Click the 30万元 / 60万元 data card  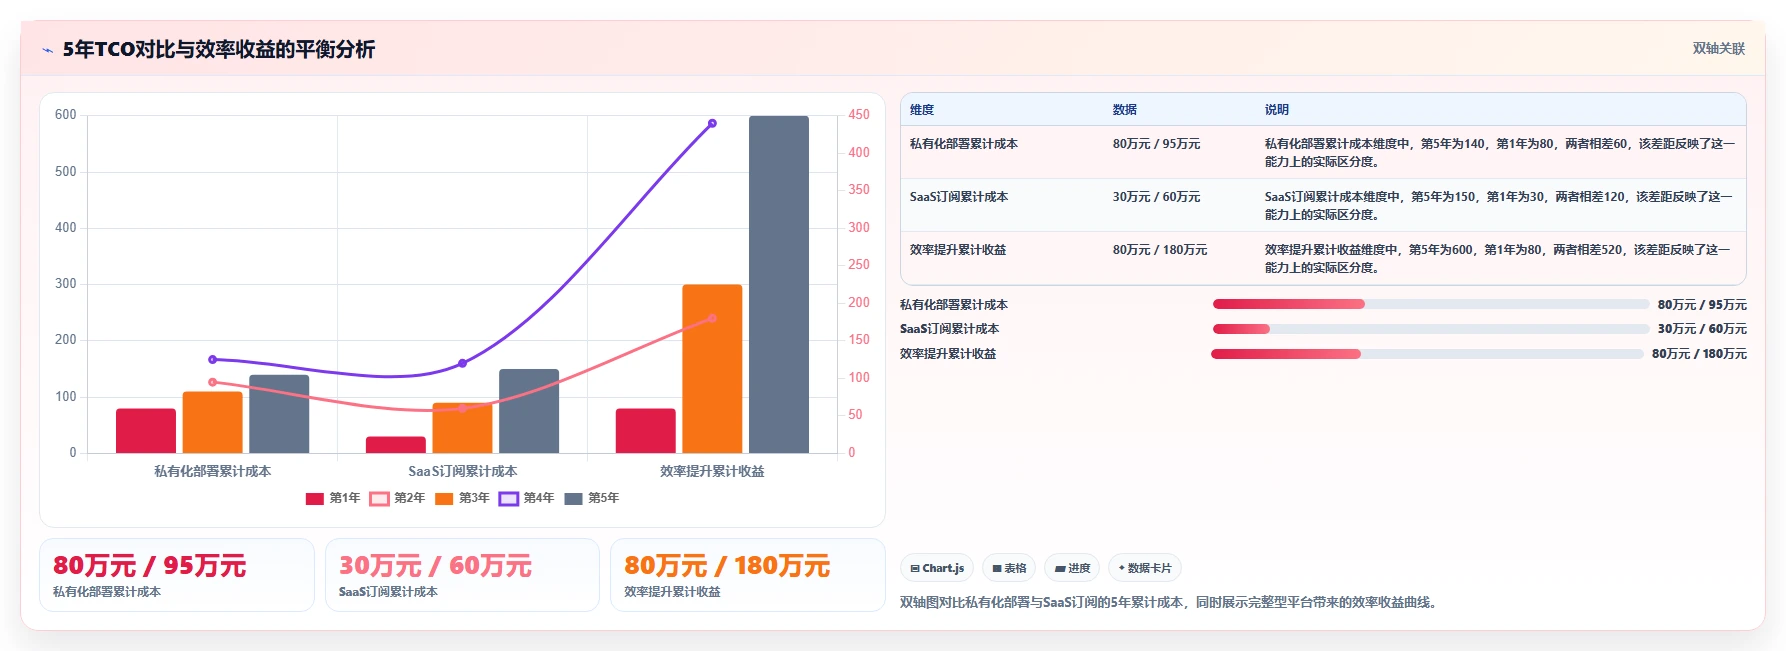click(462, 575)
